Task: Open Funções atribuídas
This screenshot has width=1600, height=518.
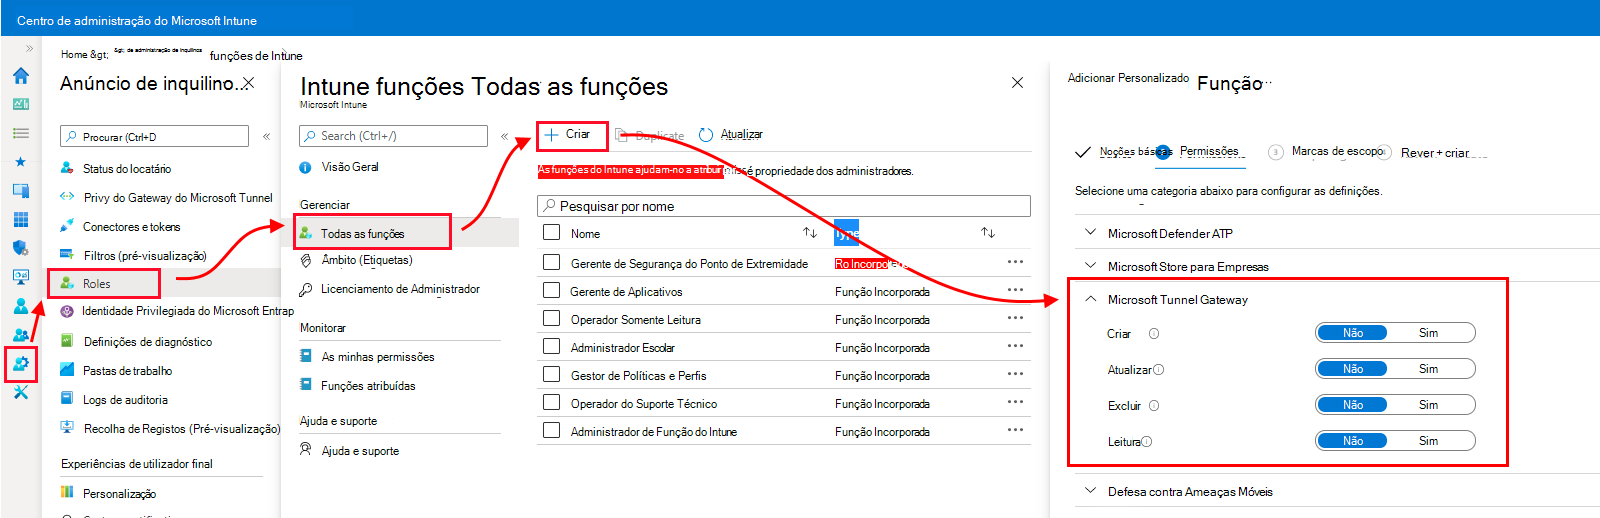Action: tap(368, 386)
